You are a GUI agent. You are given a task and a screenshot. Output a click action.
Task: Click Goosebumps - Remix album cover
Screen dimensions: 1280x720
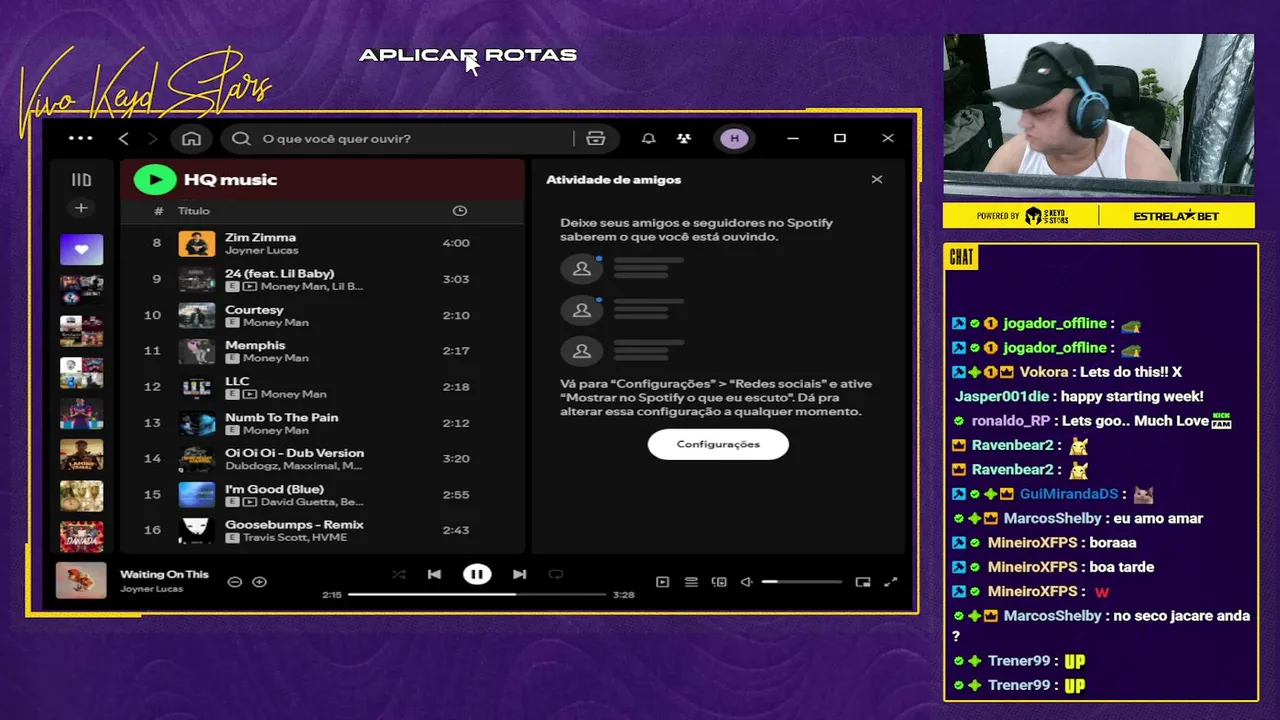tap(197, 531)
